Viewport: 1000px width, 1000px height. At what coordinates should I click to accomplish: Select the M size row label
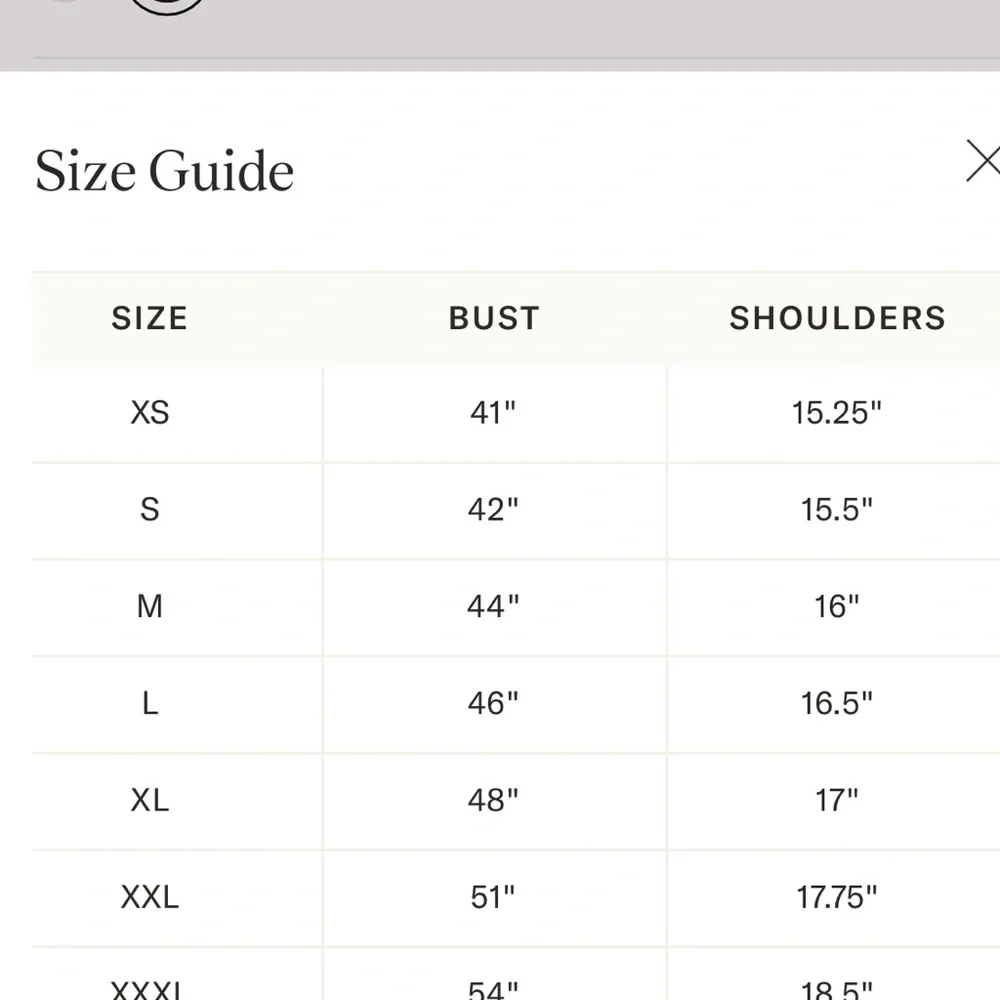(150, 606)
